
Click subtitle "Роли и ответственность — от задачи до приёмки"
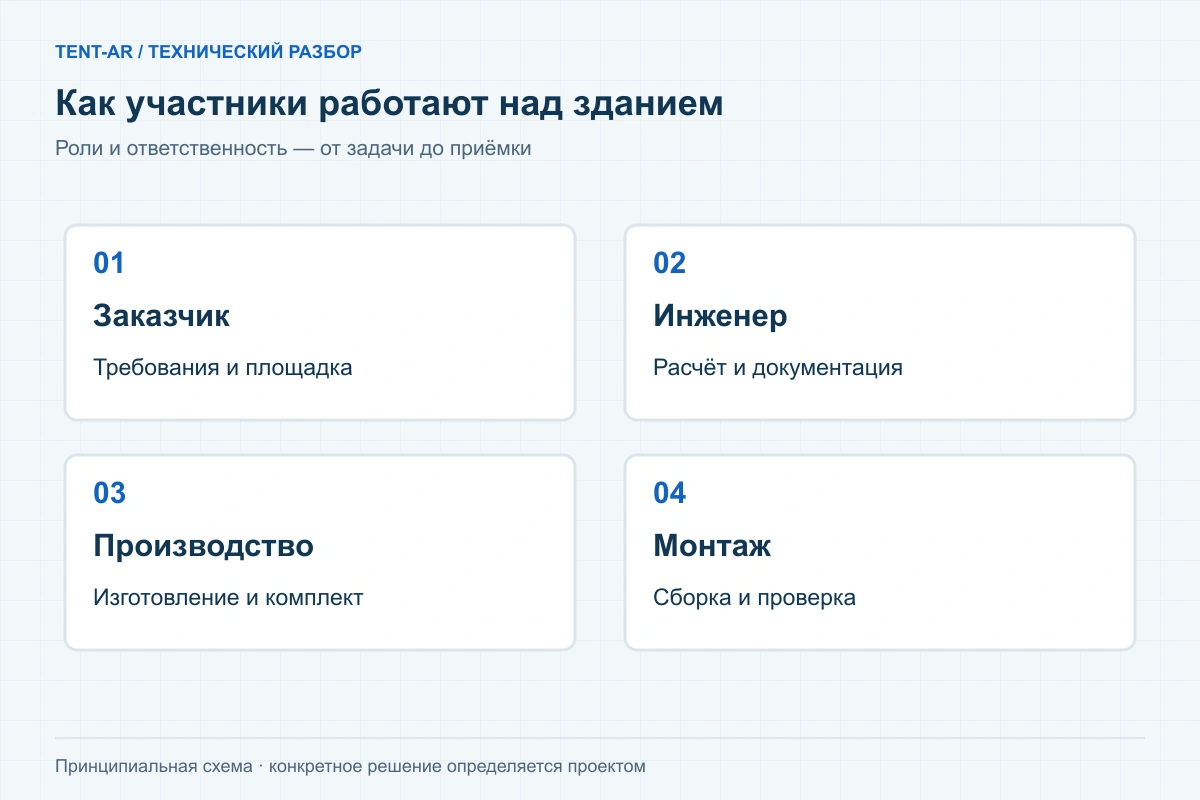(293, 148)
